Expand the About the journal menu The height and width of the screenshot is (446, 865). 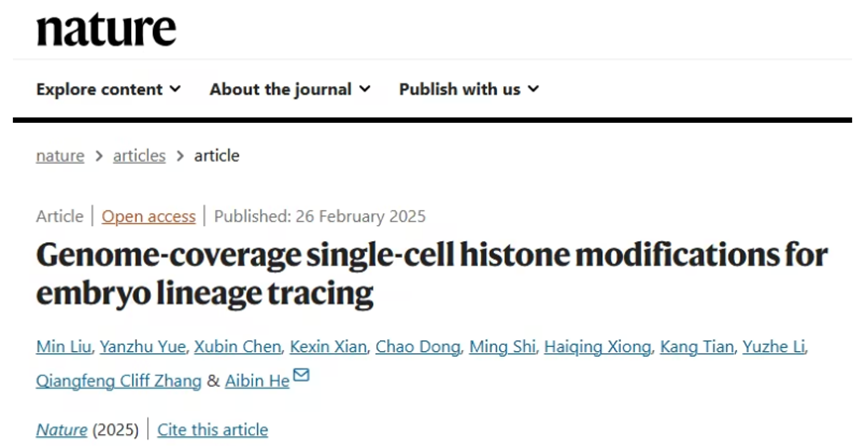pyautogui.click(x=290, y=89)
